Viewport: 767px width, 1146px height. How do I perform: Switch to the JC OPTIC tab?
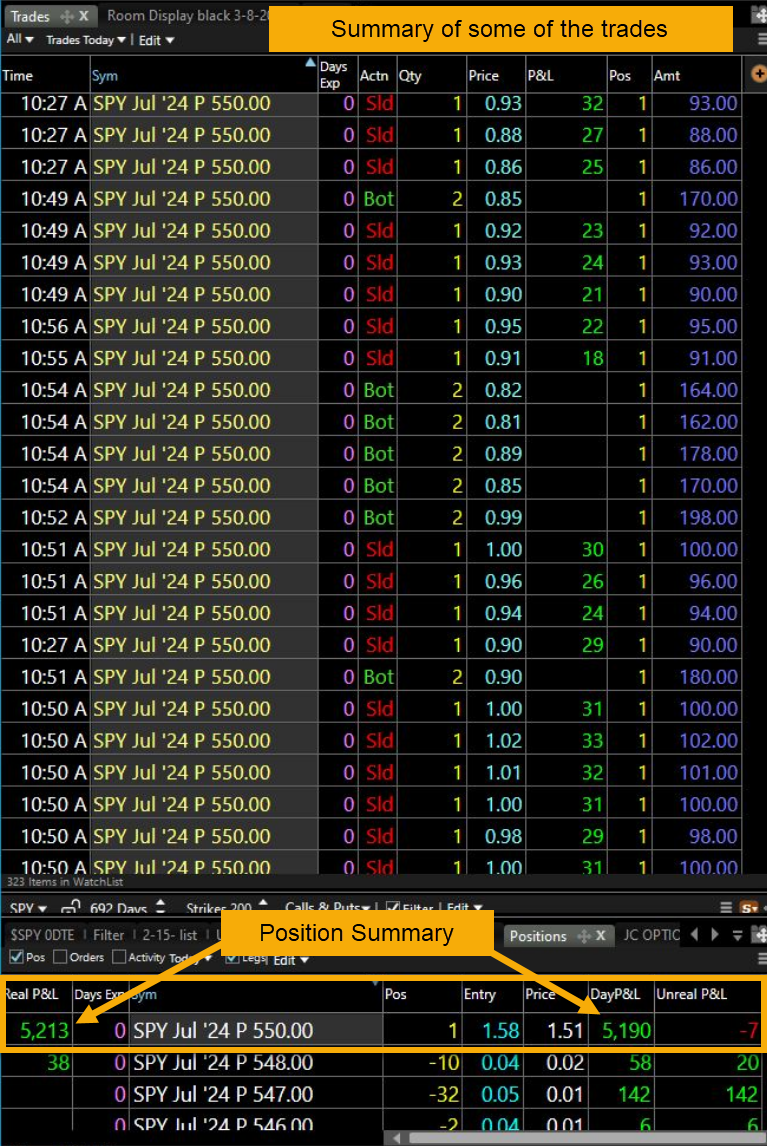[651, 934]
